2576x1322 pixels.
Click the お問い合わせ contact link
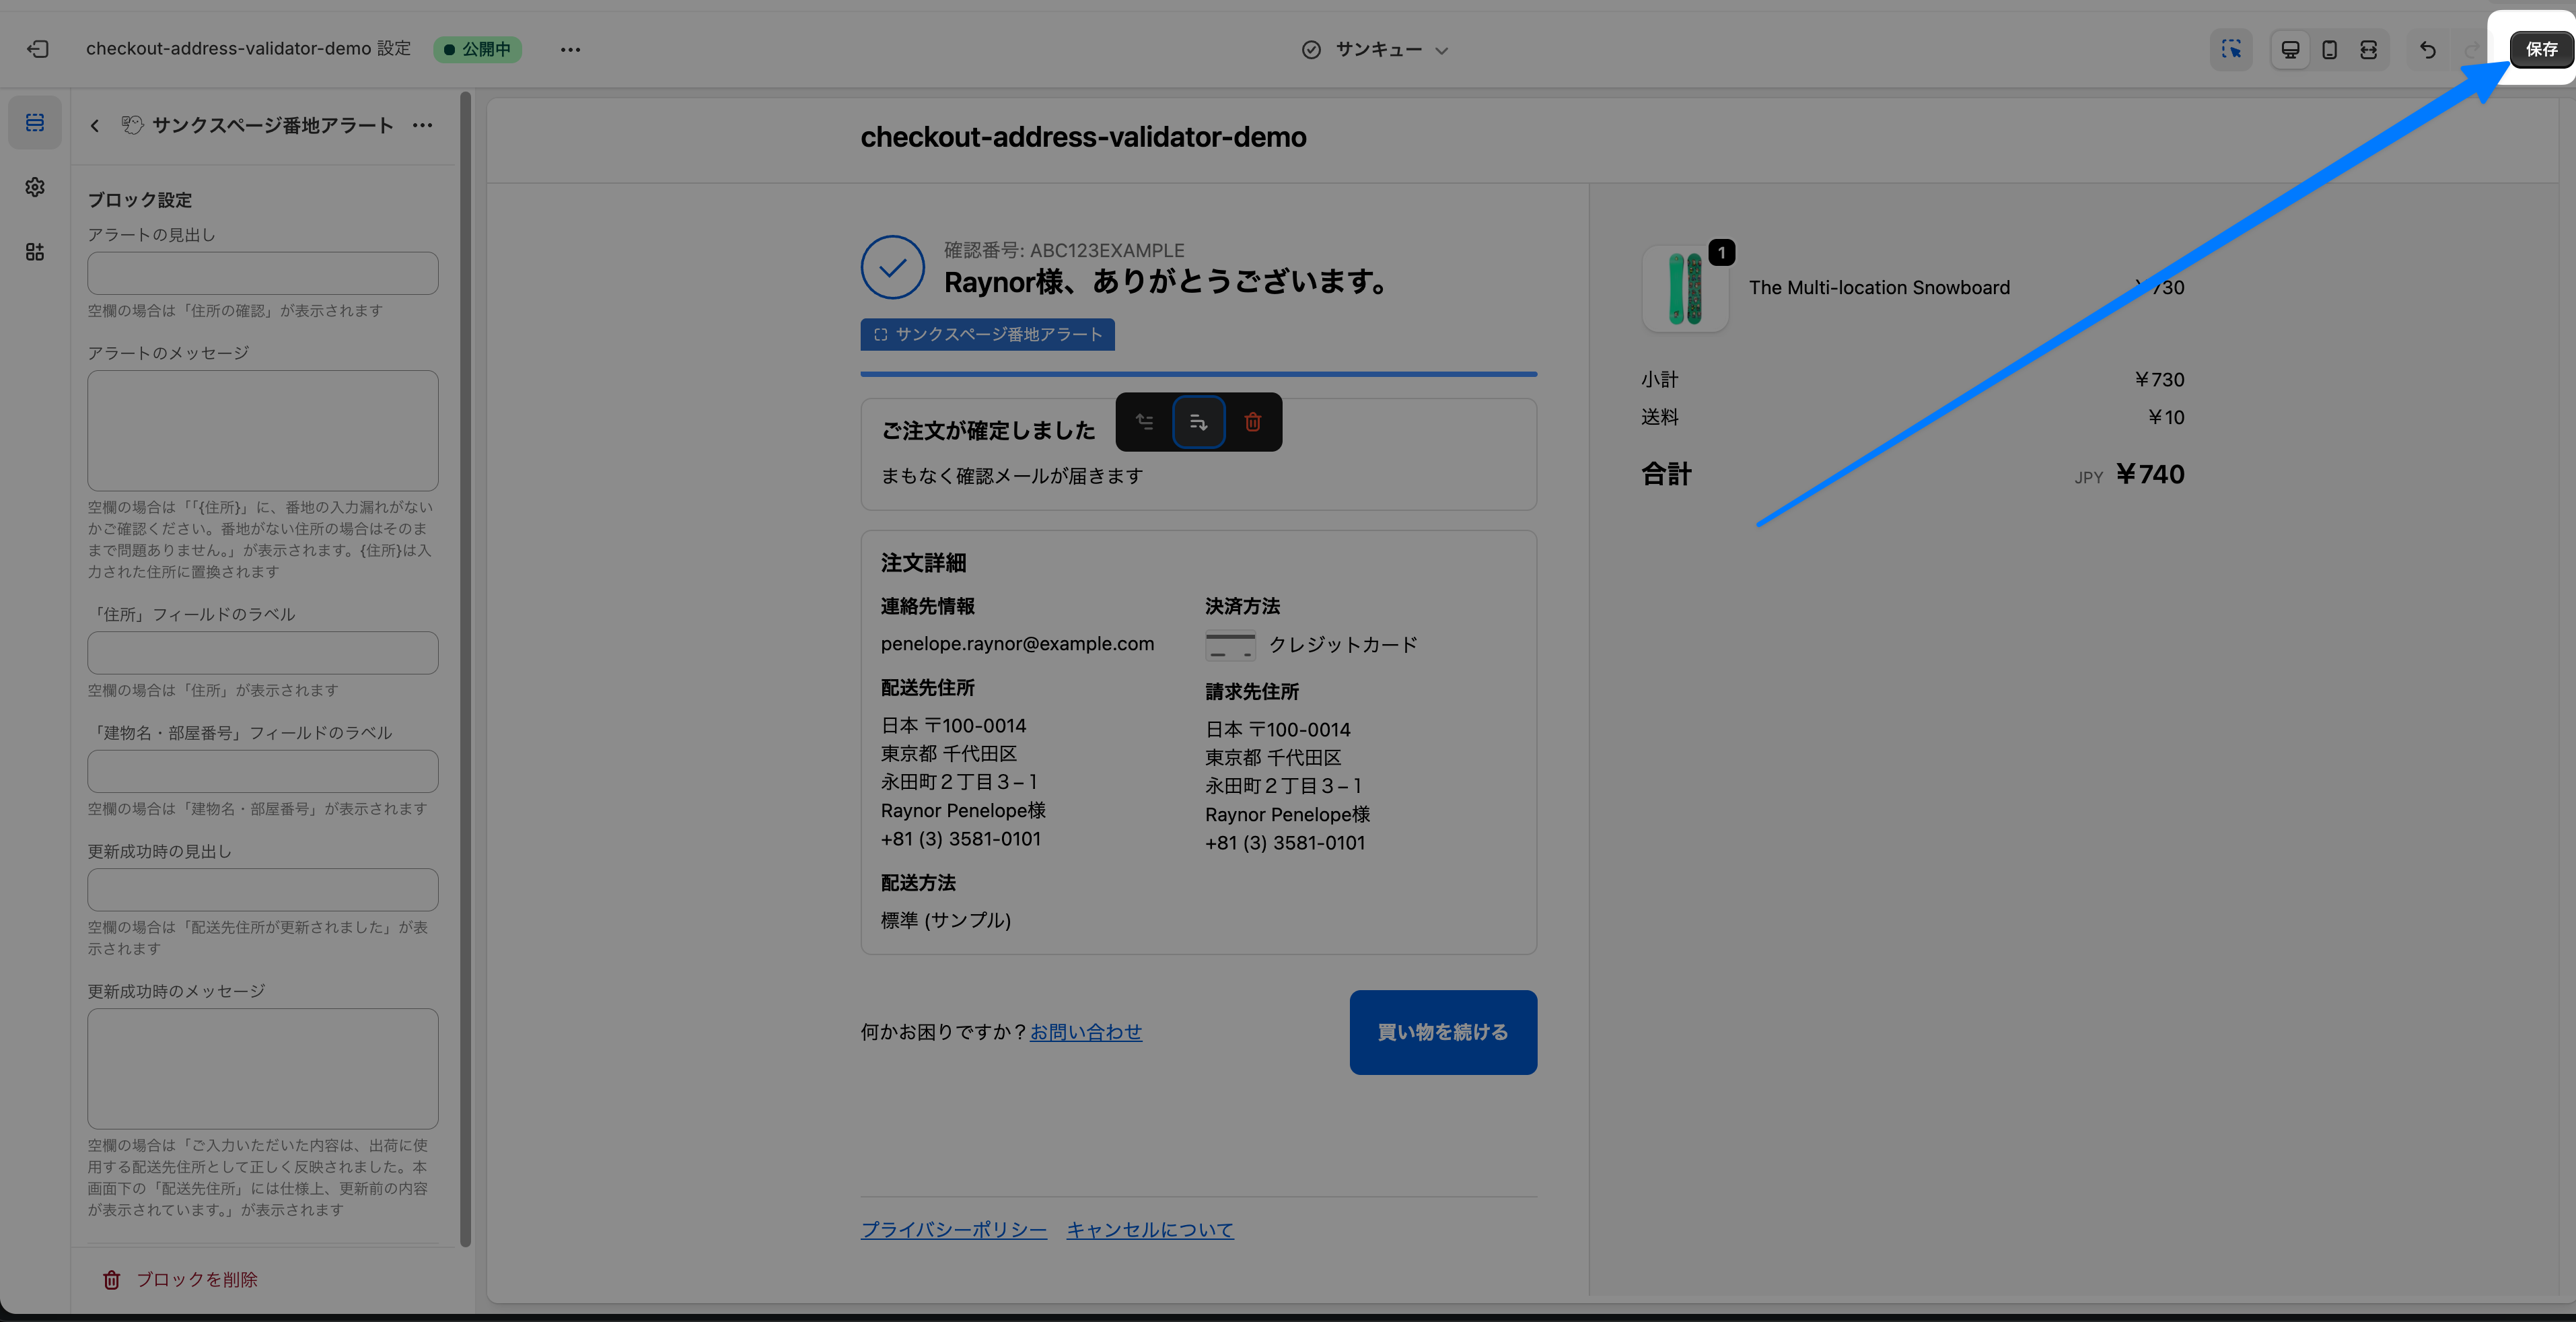point(1085,1032)
